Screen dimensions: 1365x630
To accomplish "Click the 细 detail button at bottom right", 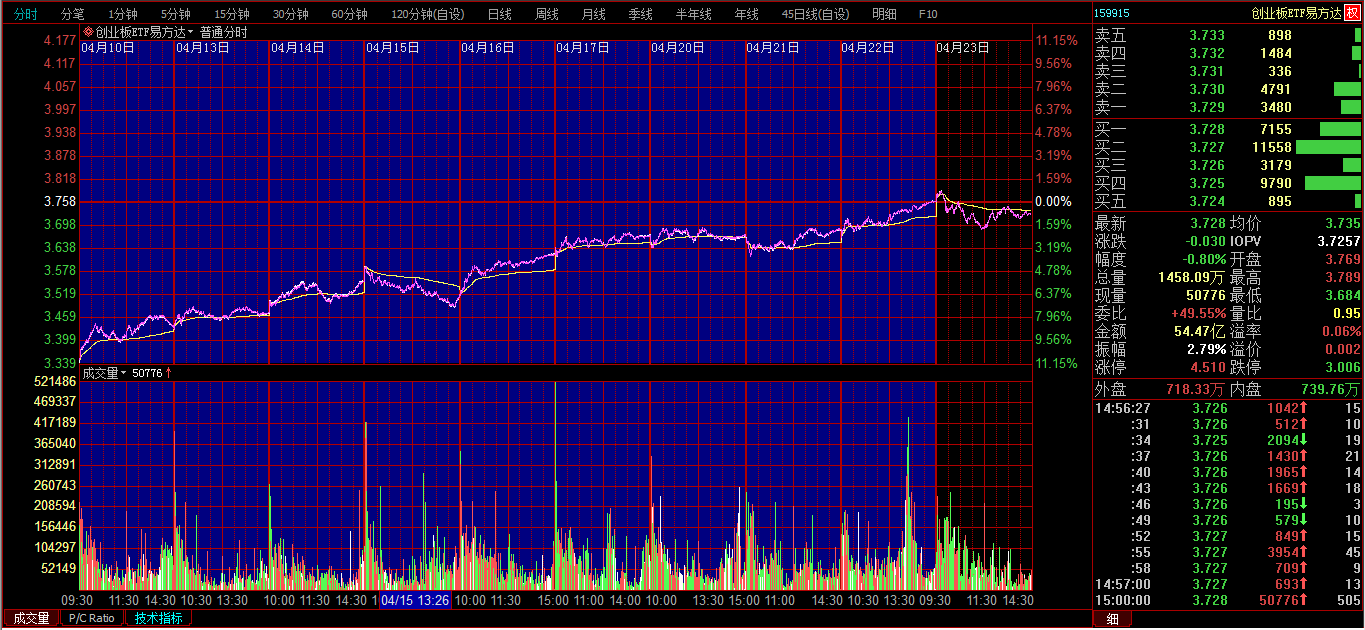I will tap(1112, 619).
